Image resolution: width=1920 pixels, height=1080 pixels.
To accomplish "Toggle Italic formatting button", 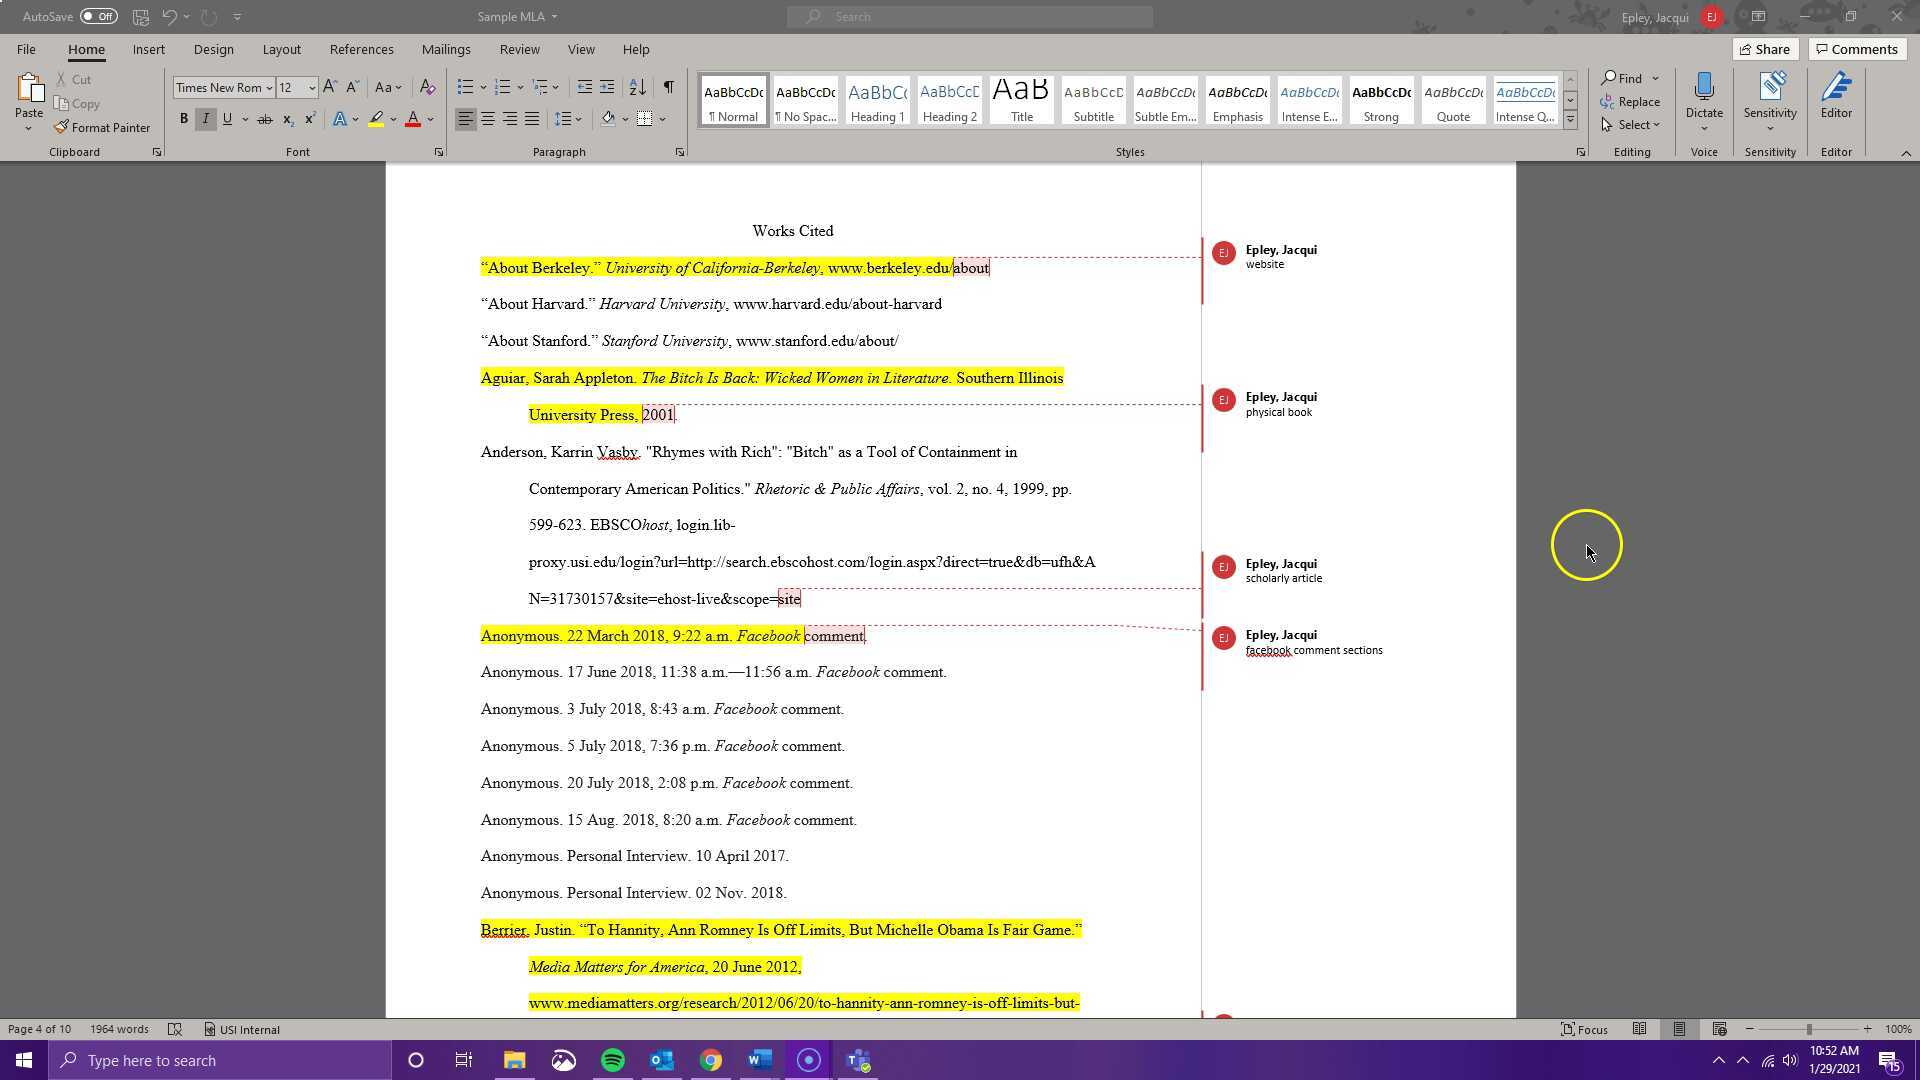I will 205,119.
